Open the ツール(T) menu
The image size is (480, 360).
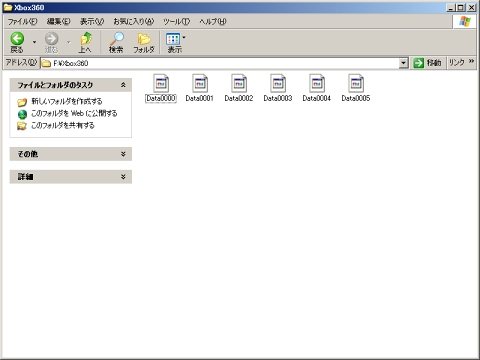pyautogui.click(x=176, y=22)
